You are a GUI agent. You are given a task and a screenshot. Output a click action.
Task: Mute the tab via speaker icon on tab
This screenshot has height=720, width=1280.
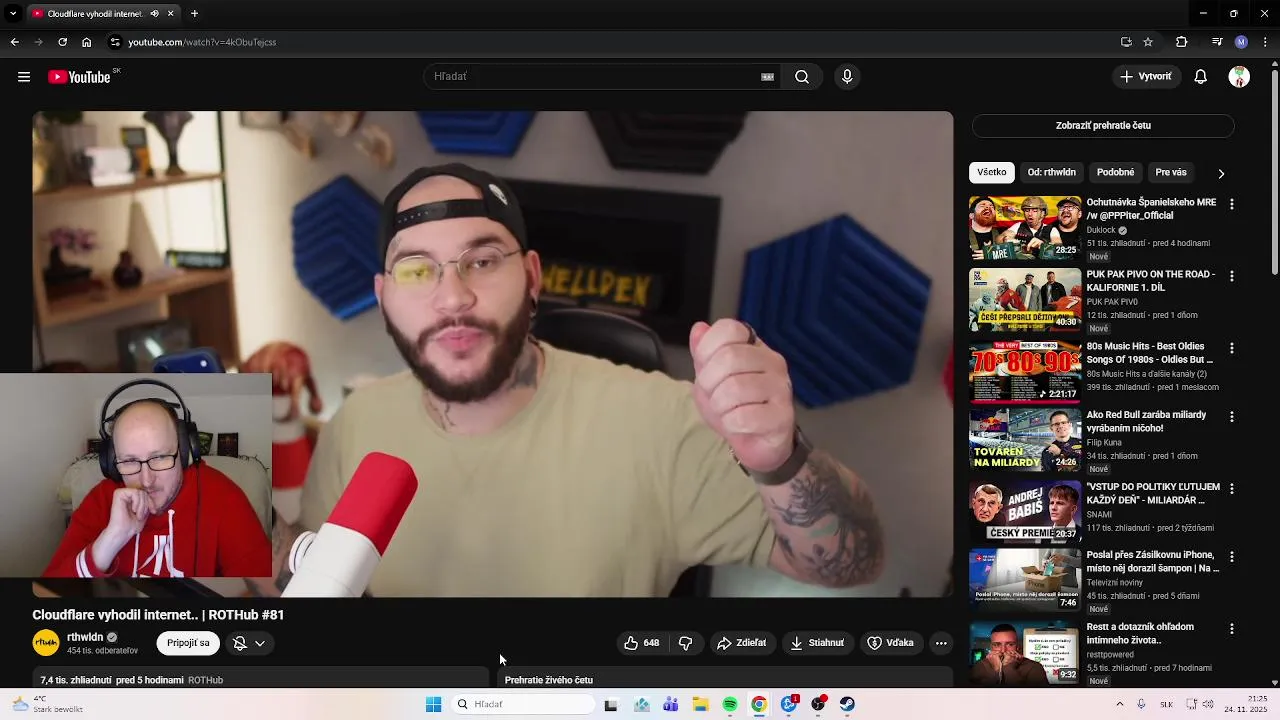pyautogui.click(x=154, y=14)
